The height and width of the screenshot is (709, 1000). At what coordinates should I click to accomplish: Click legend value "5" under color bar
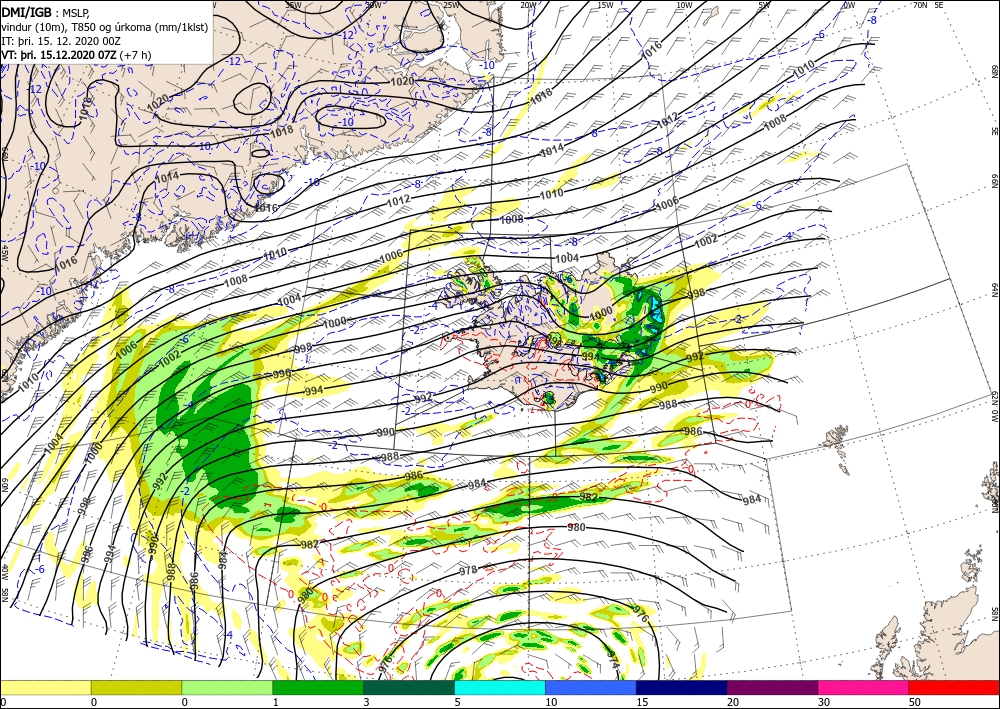[457, 702]
